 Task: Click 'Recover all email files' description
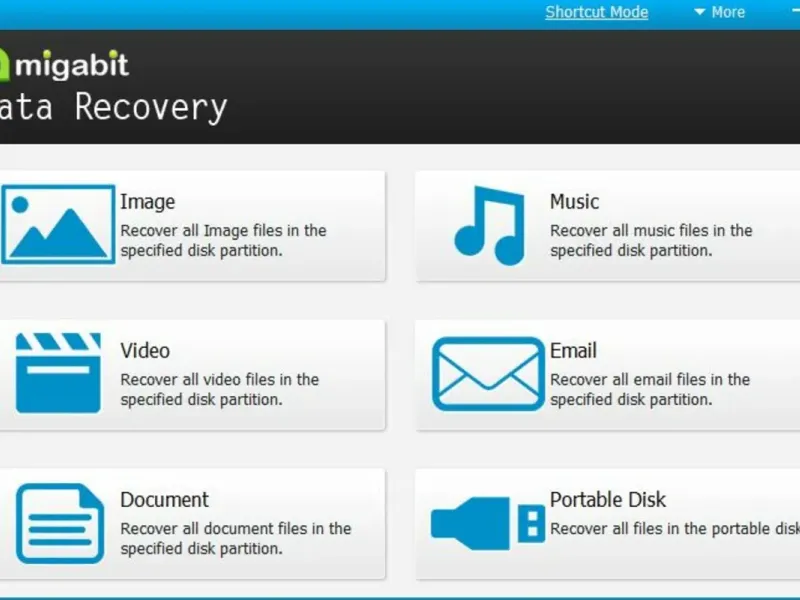pos(650,390)
